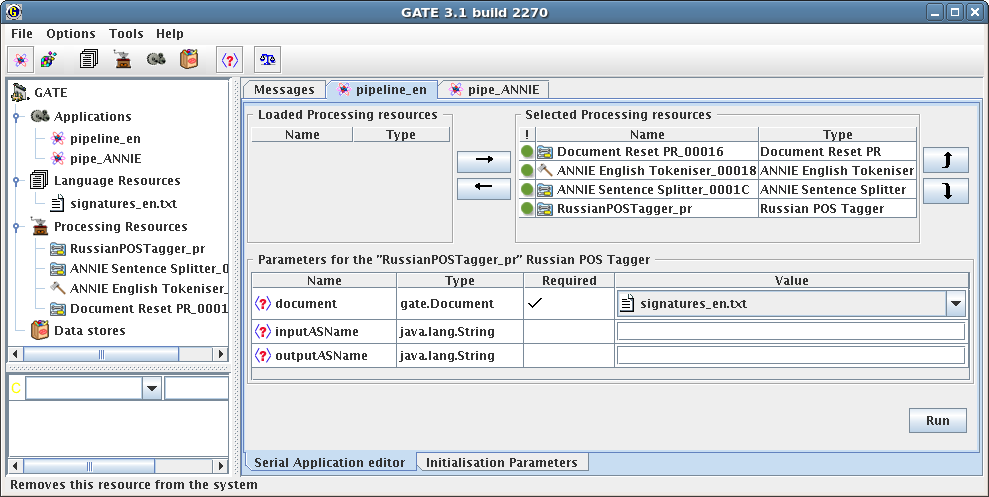Click the gears toolbar icon
Viewport: 989px width, 497px height.
coord(156,59)
